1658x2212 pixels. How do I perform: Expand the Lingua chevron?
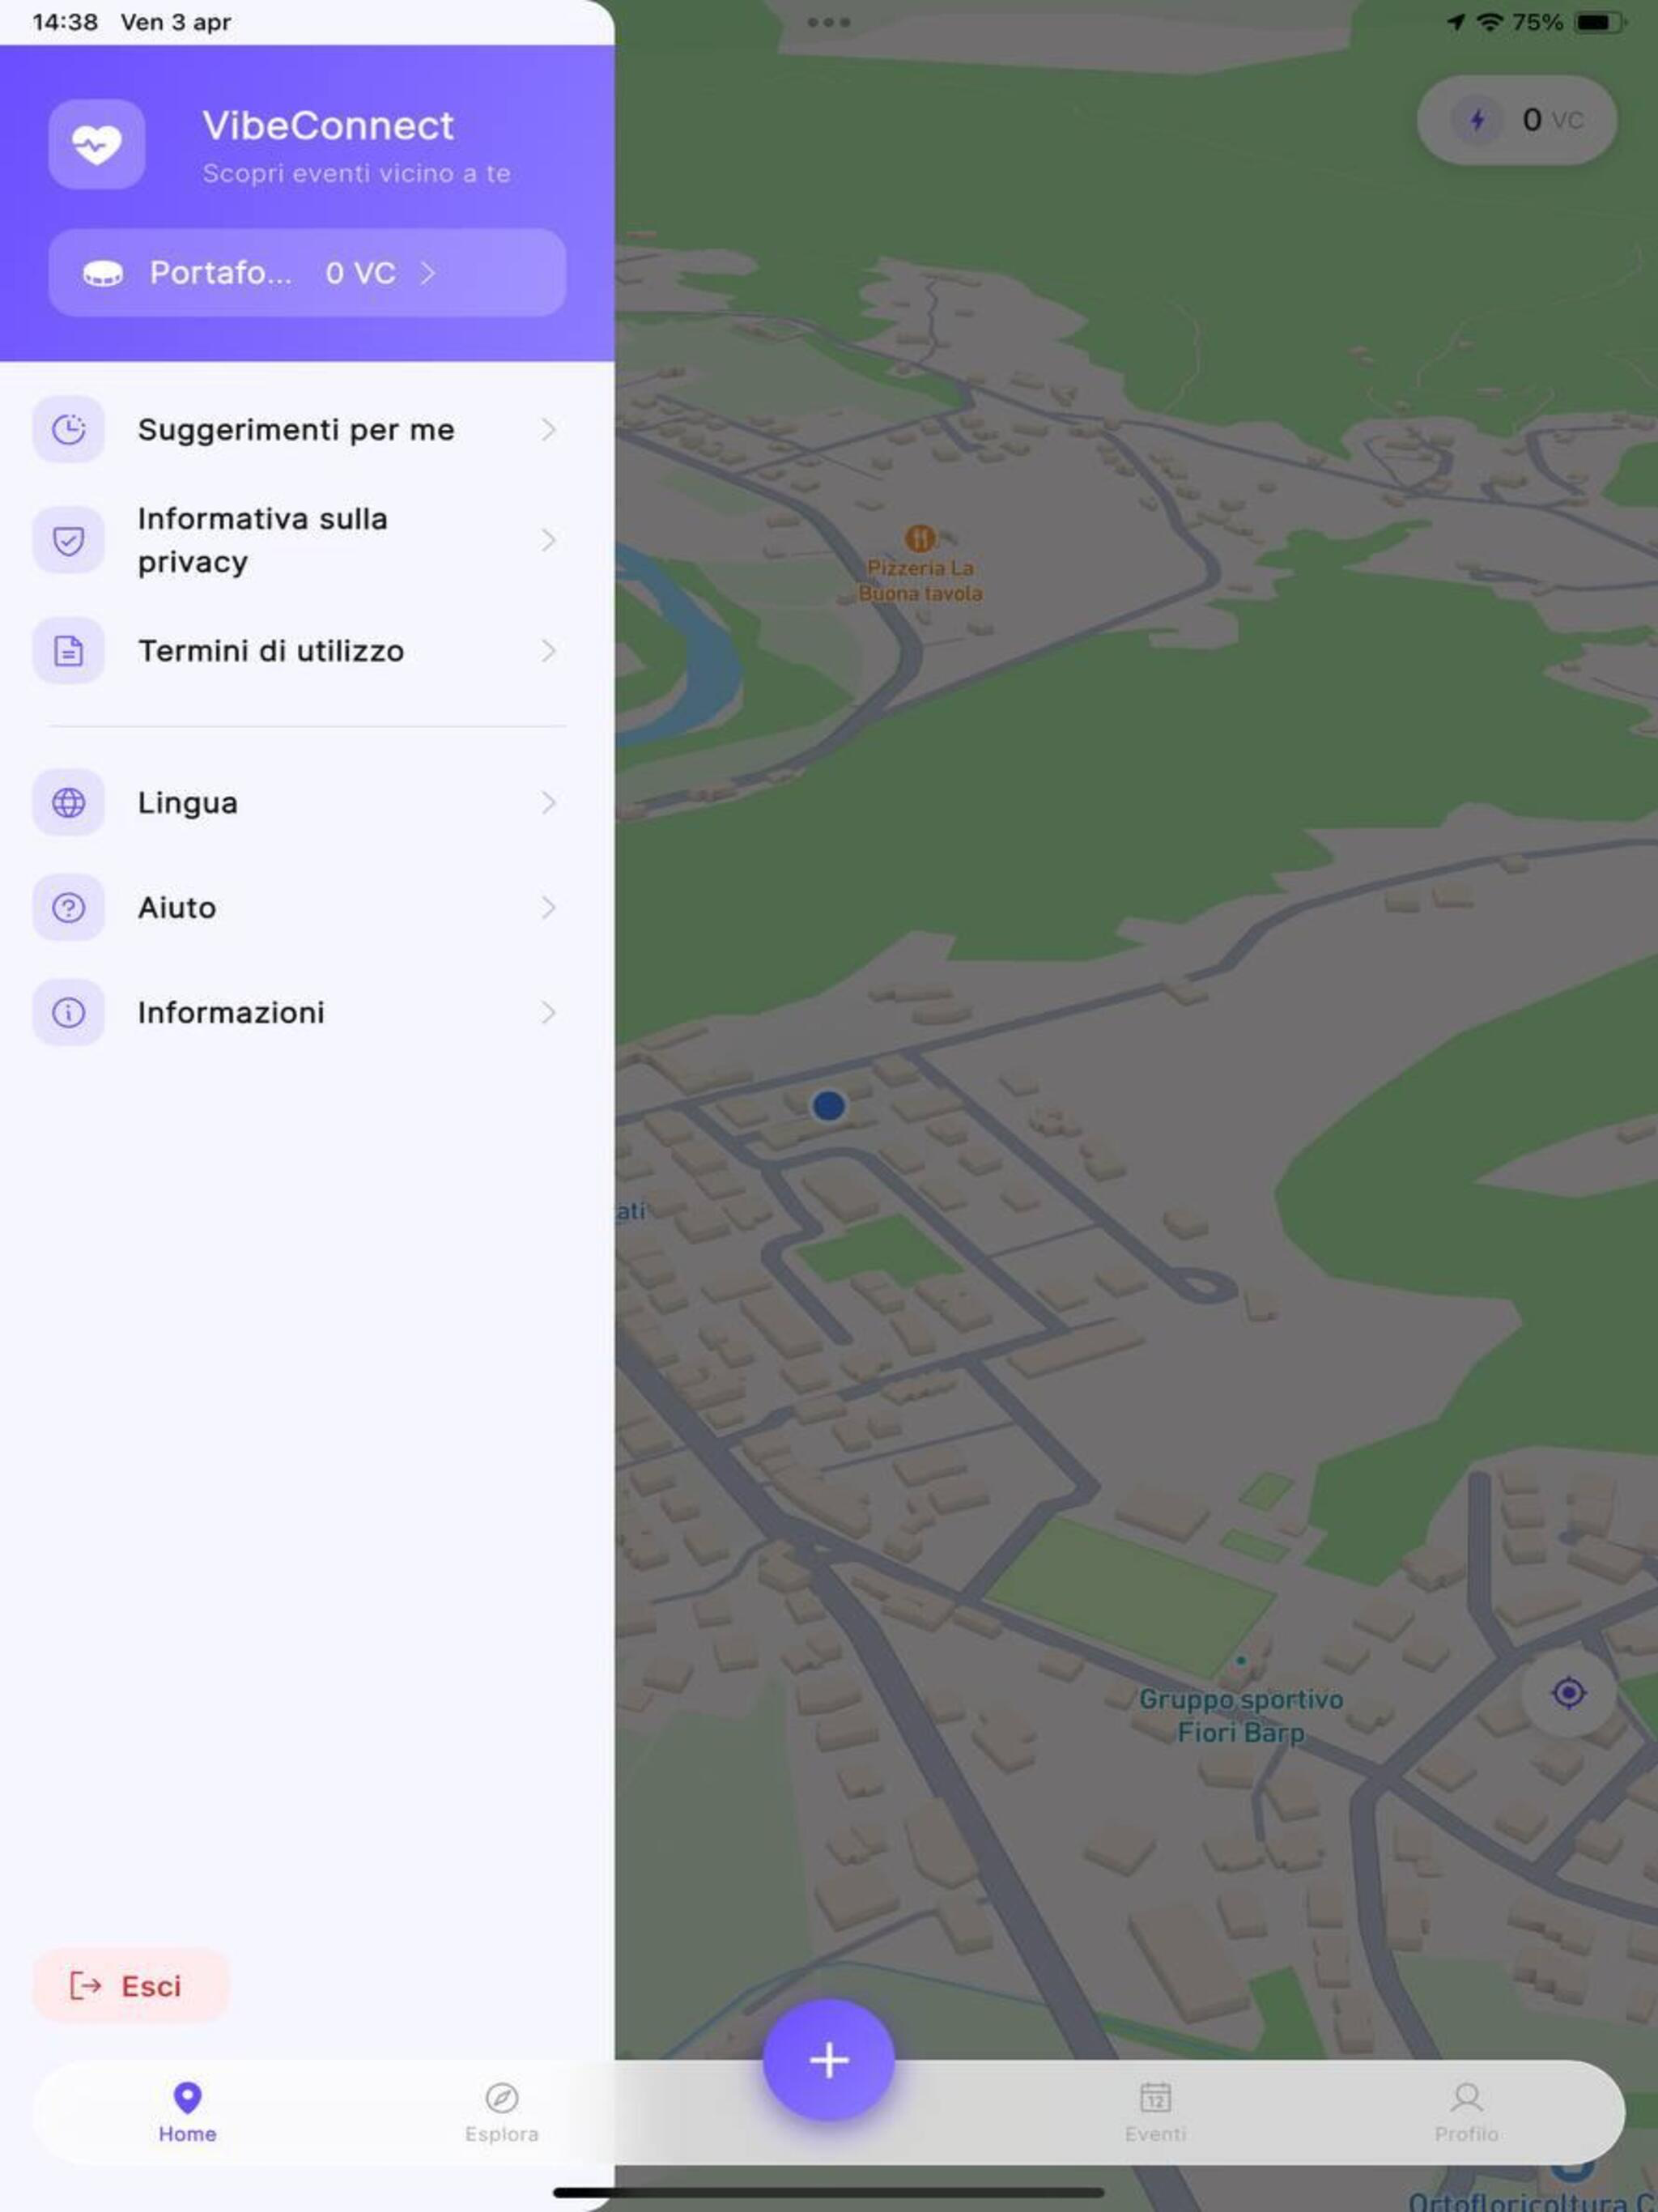(548, 802)
